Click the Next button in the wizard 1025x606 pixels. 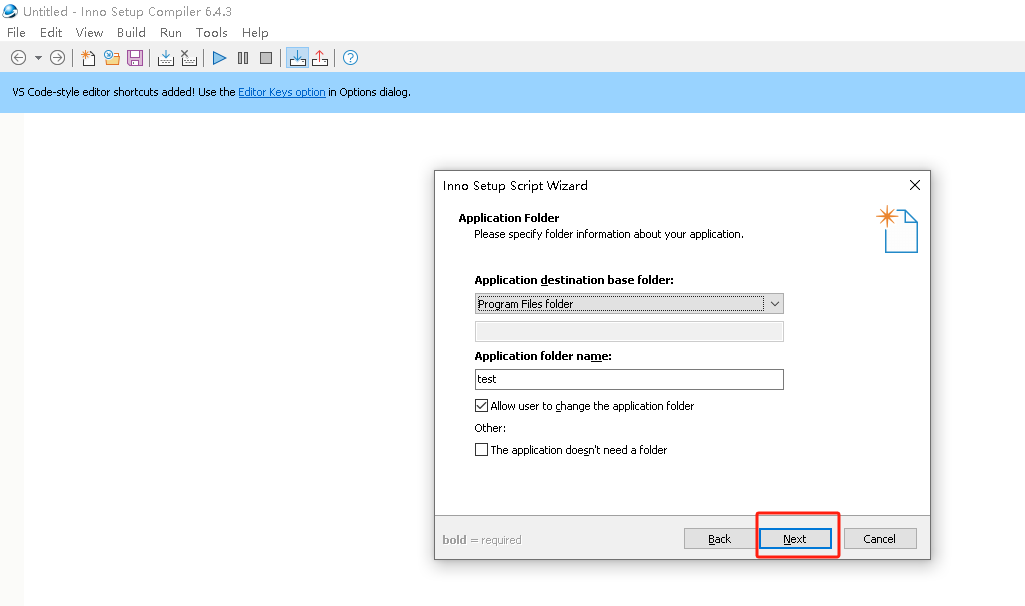[x=796, y=538]
